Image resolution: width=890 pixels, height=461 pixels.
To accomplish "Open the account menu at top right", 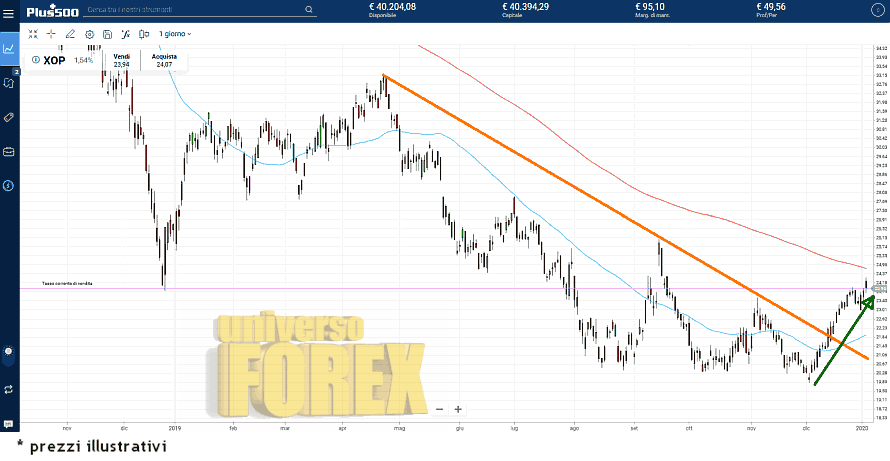I will pos(877,11).
